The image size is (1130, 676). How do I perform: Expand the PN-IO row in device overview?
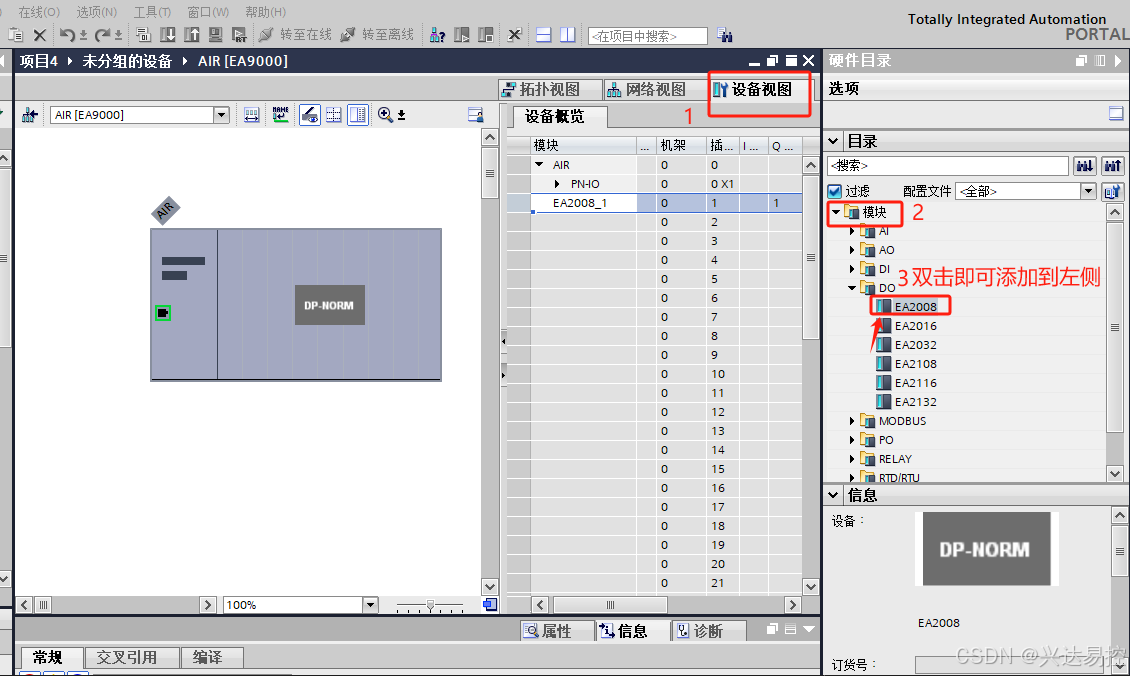pos(556,184)
